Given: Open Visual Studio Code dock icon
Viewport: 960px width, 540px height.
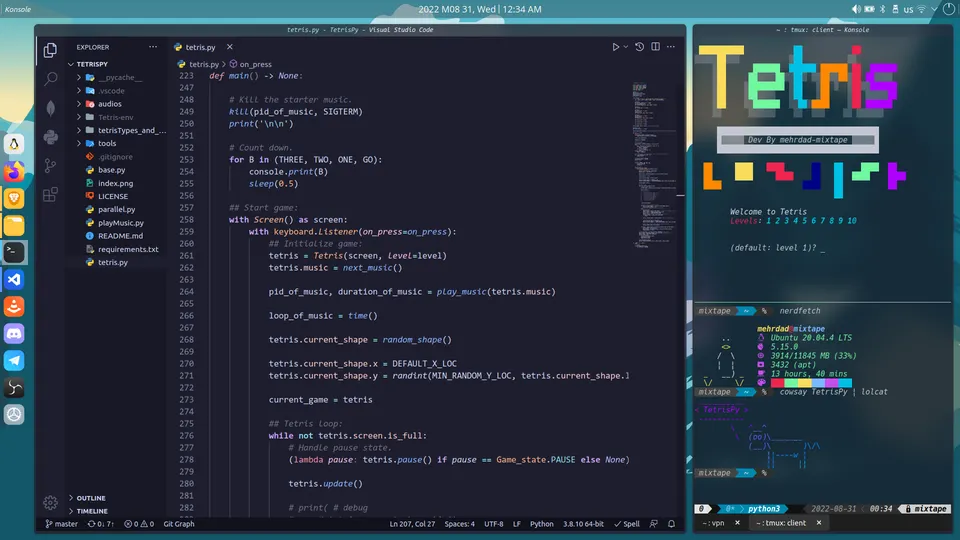Looking at the screenshot, I should click(x=14, y=279).
